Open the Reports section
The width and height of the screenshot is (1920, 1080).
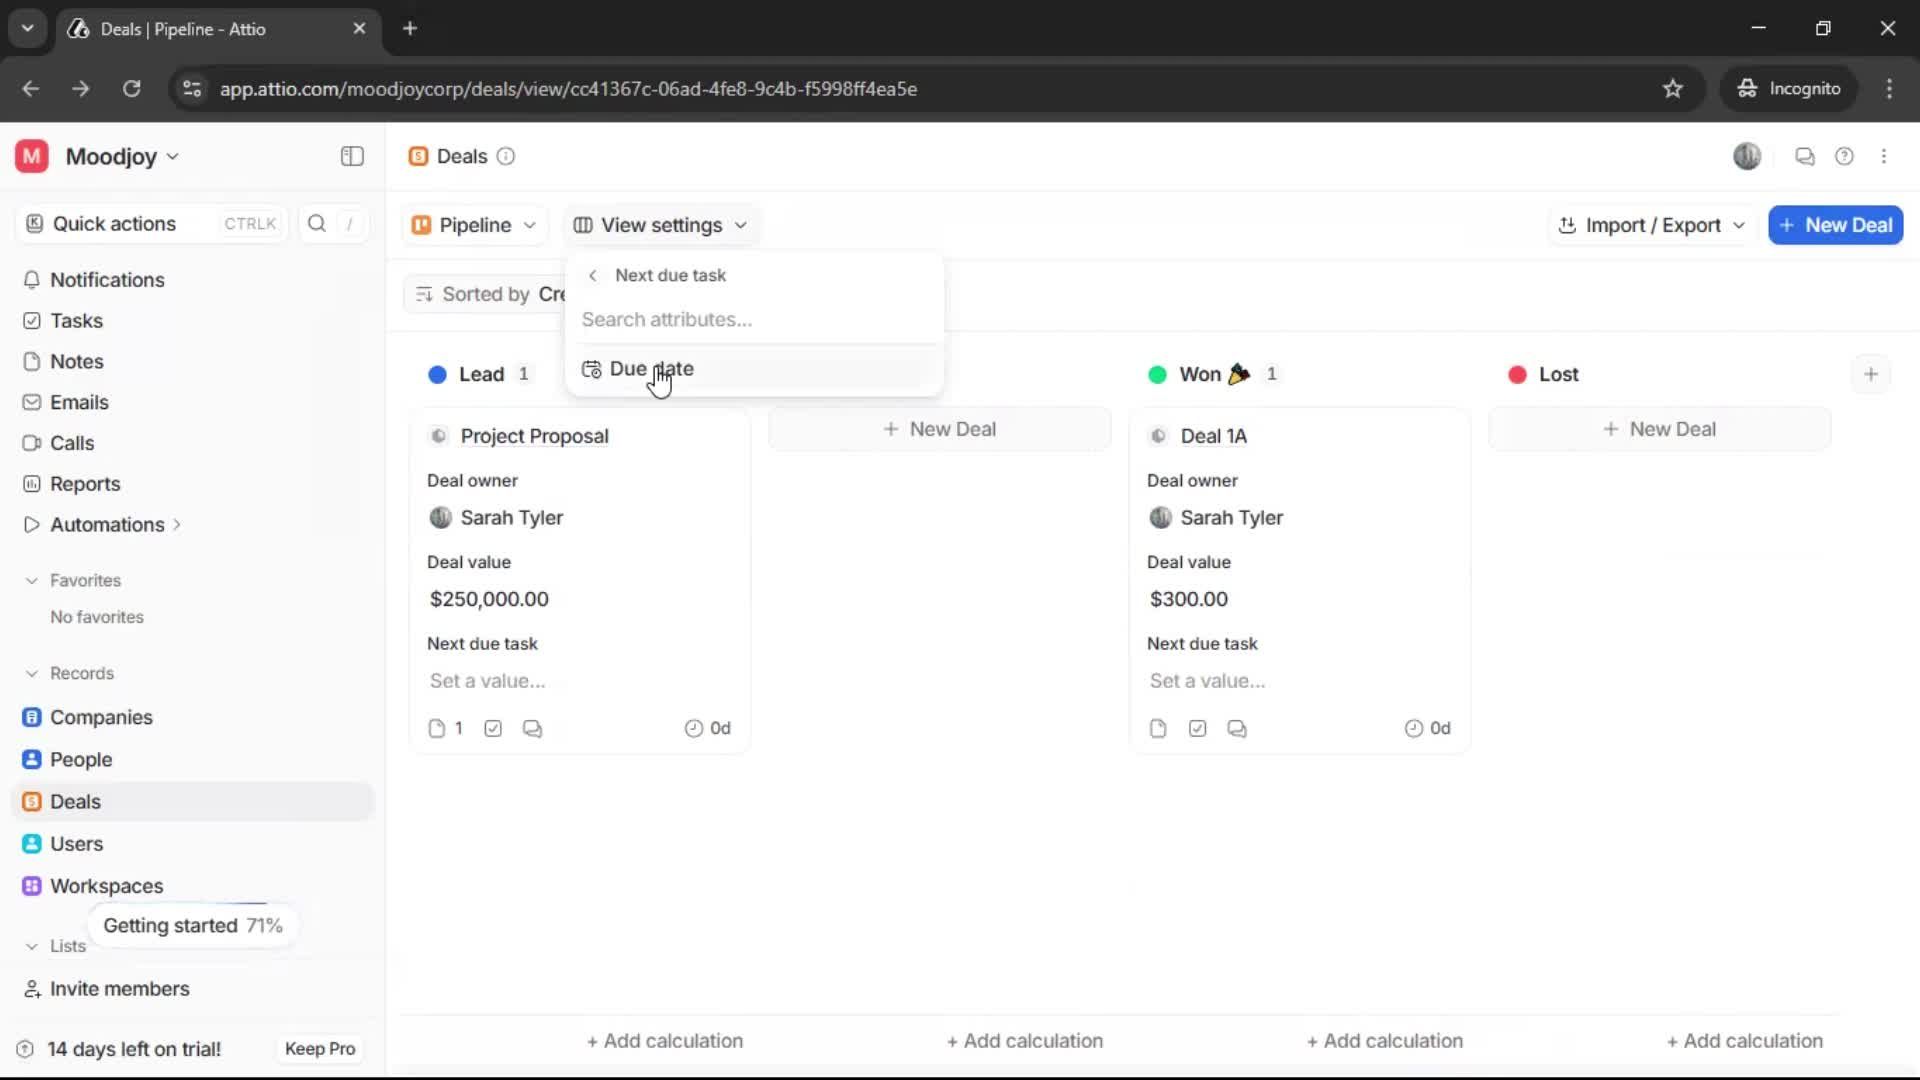tap(83, 483)
